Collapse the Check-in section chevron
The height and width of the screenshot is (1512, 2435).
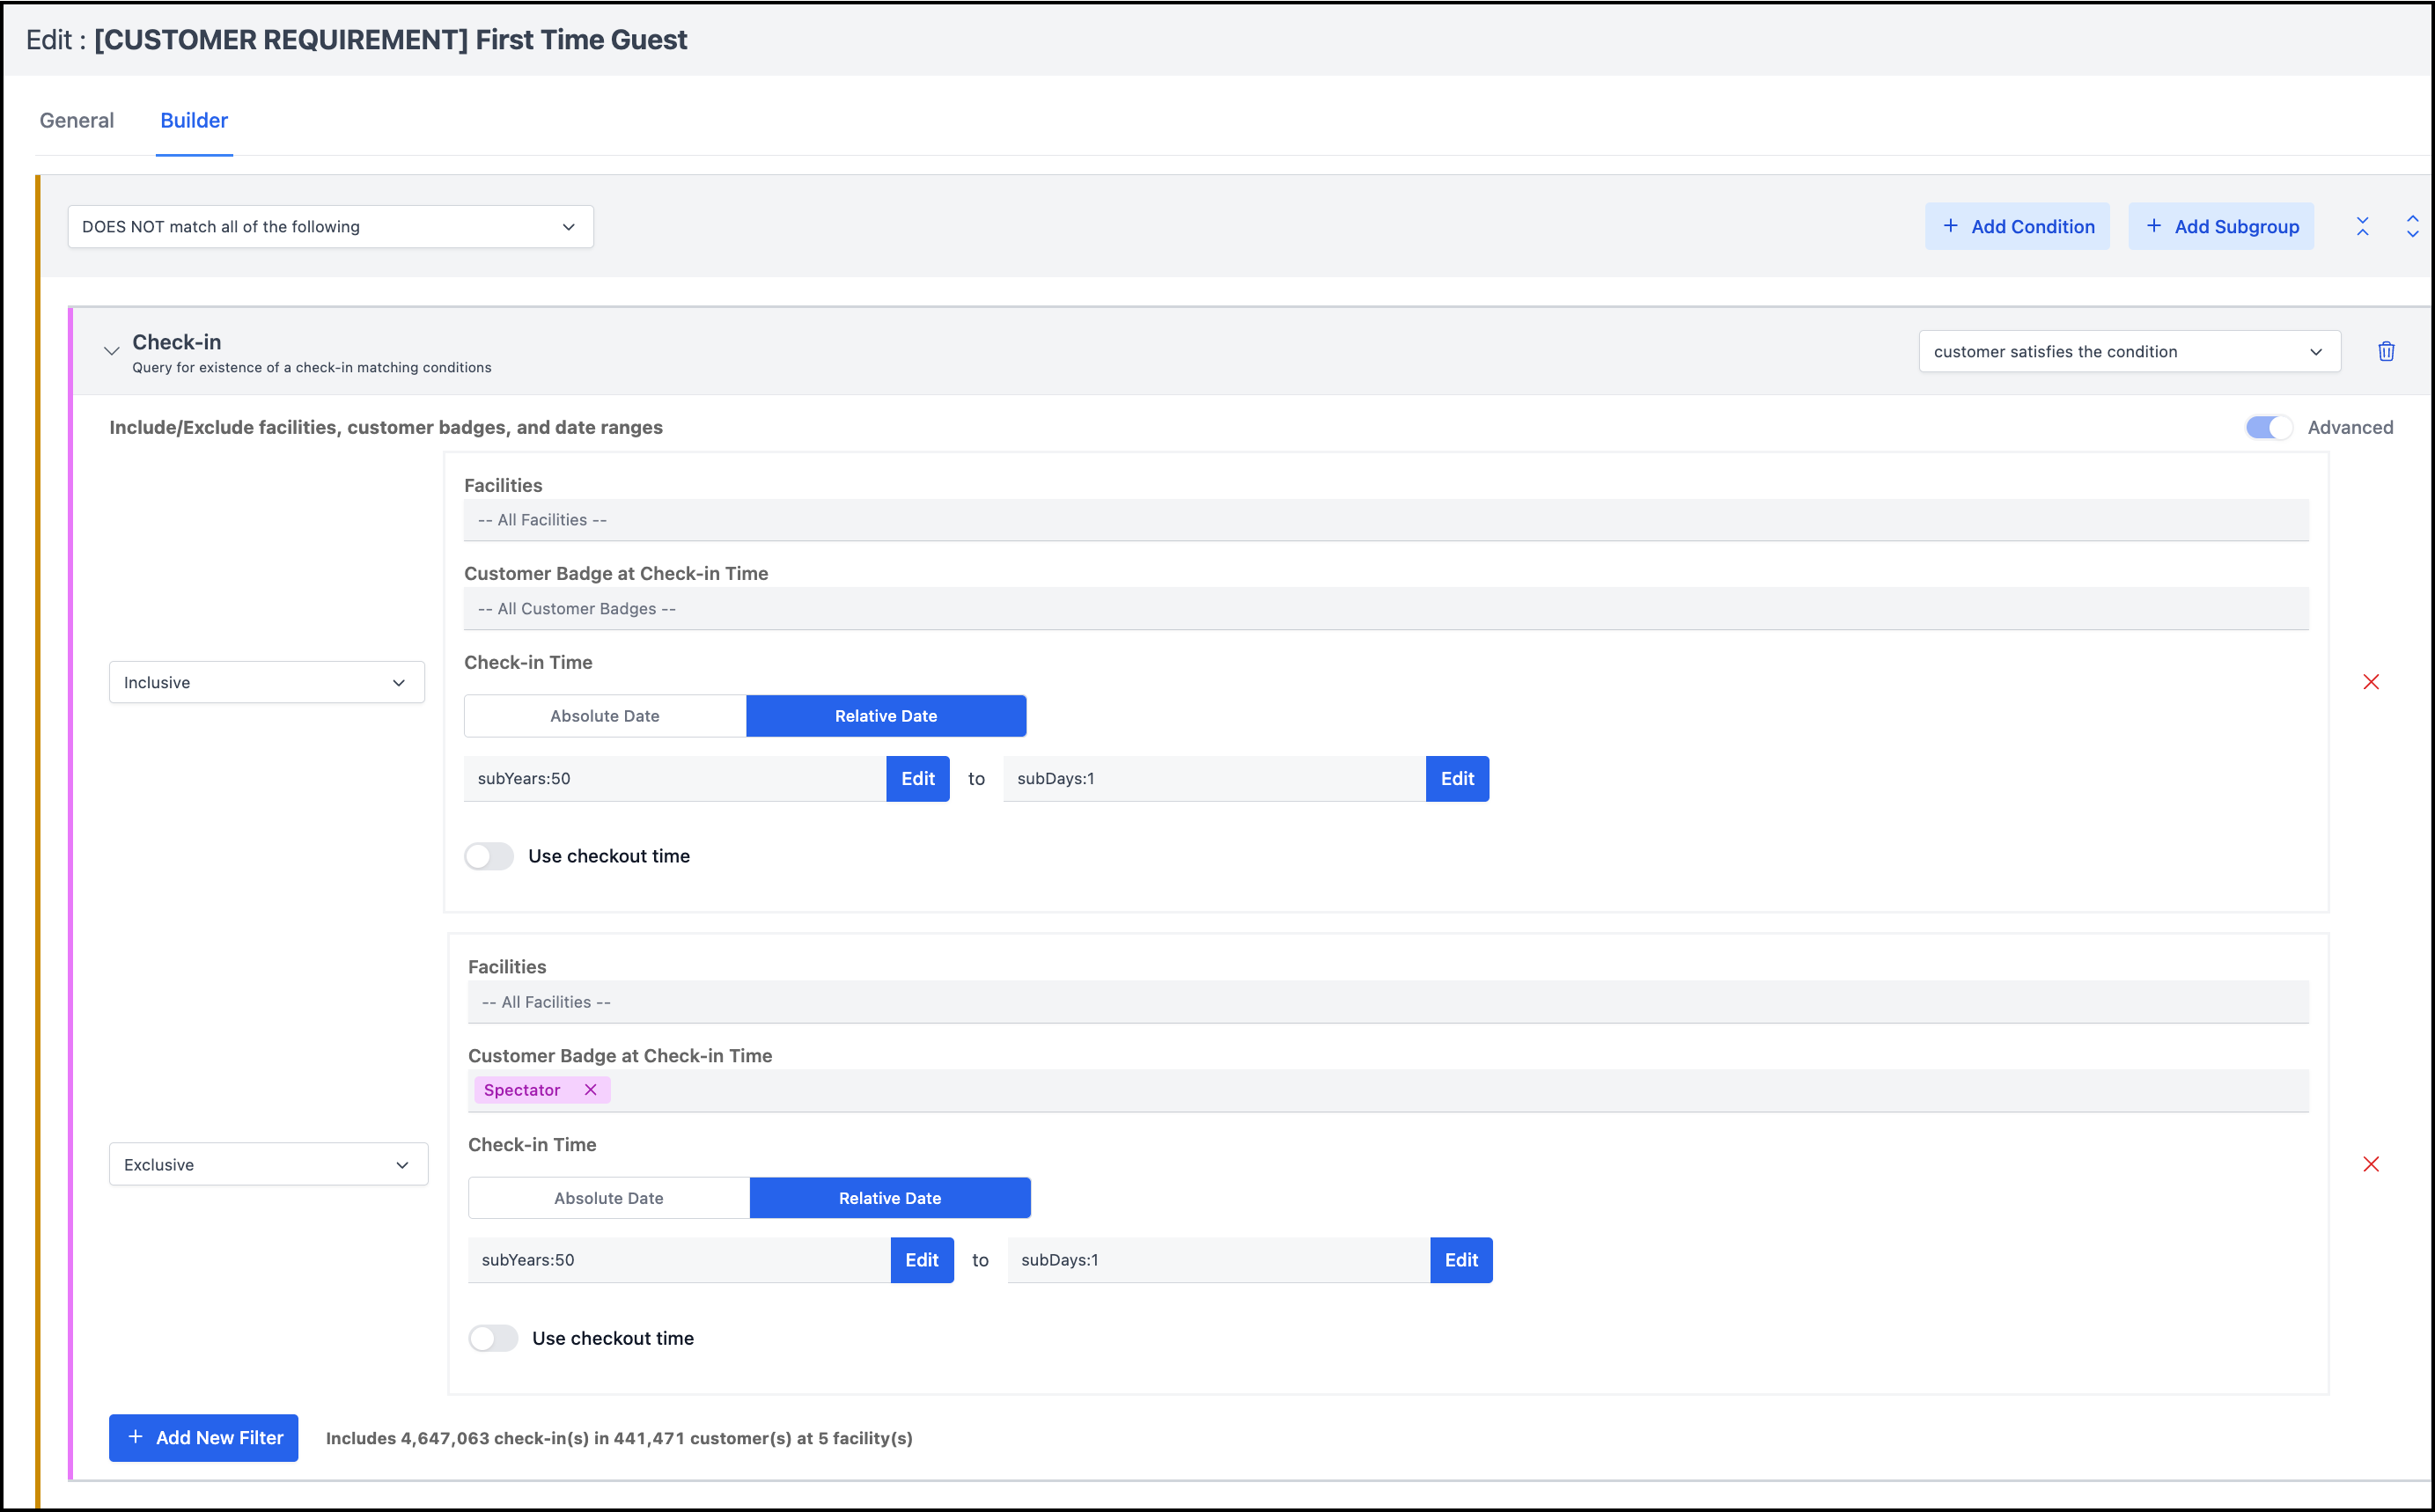click(112, 351)
